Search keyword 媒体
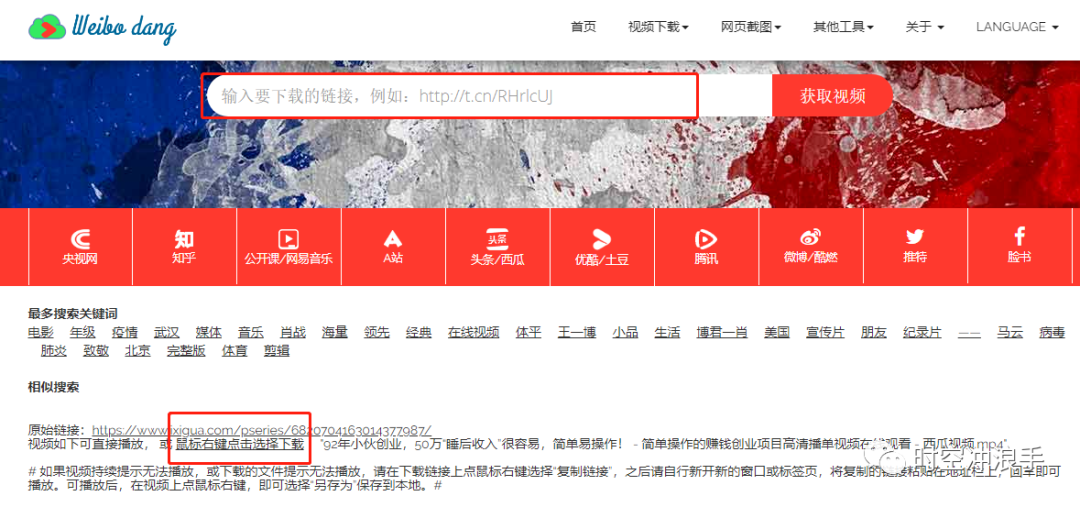This screenshot has width=1080, height=507. pyautogui.click(x=209, y=332)
